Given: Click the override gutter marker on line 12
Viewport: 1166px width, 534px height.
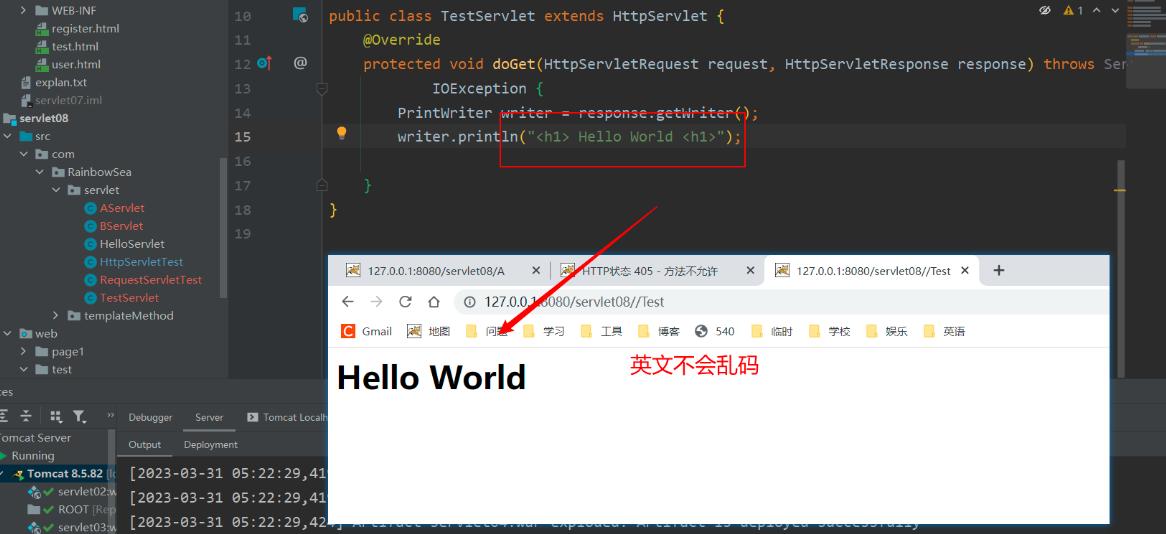Looking at the screenshot, I should pyautogui.click(x=264, y=63).
